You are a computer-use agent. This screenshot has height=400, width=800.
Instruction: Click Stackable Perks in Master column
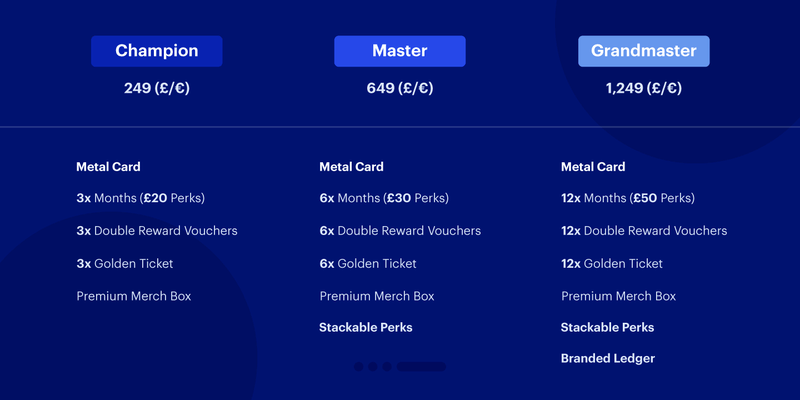pyautogui.click(x=366, y=328)
